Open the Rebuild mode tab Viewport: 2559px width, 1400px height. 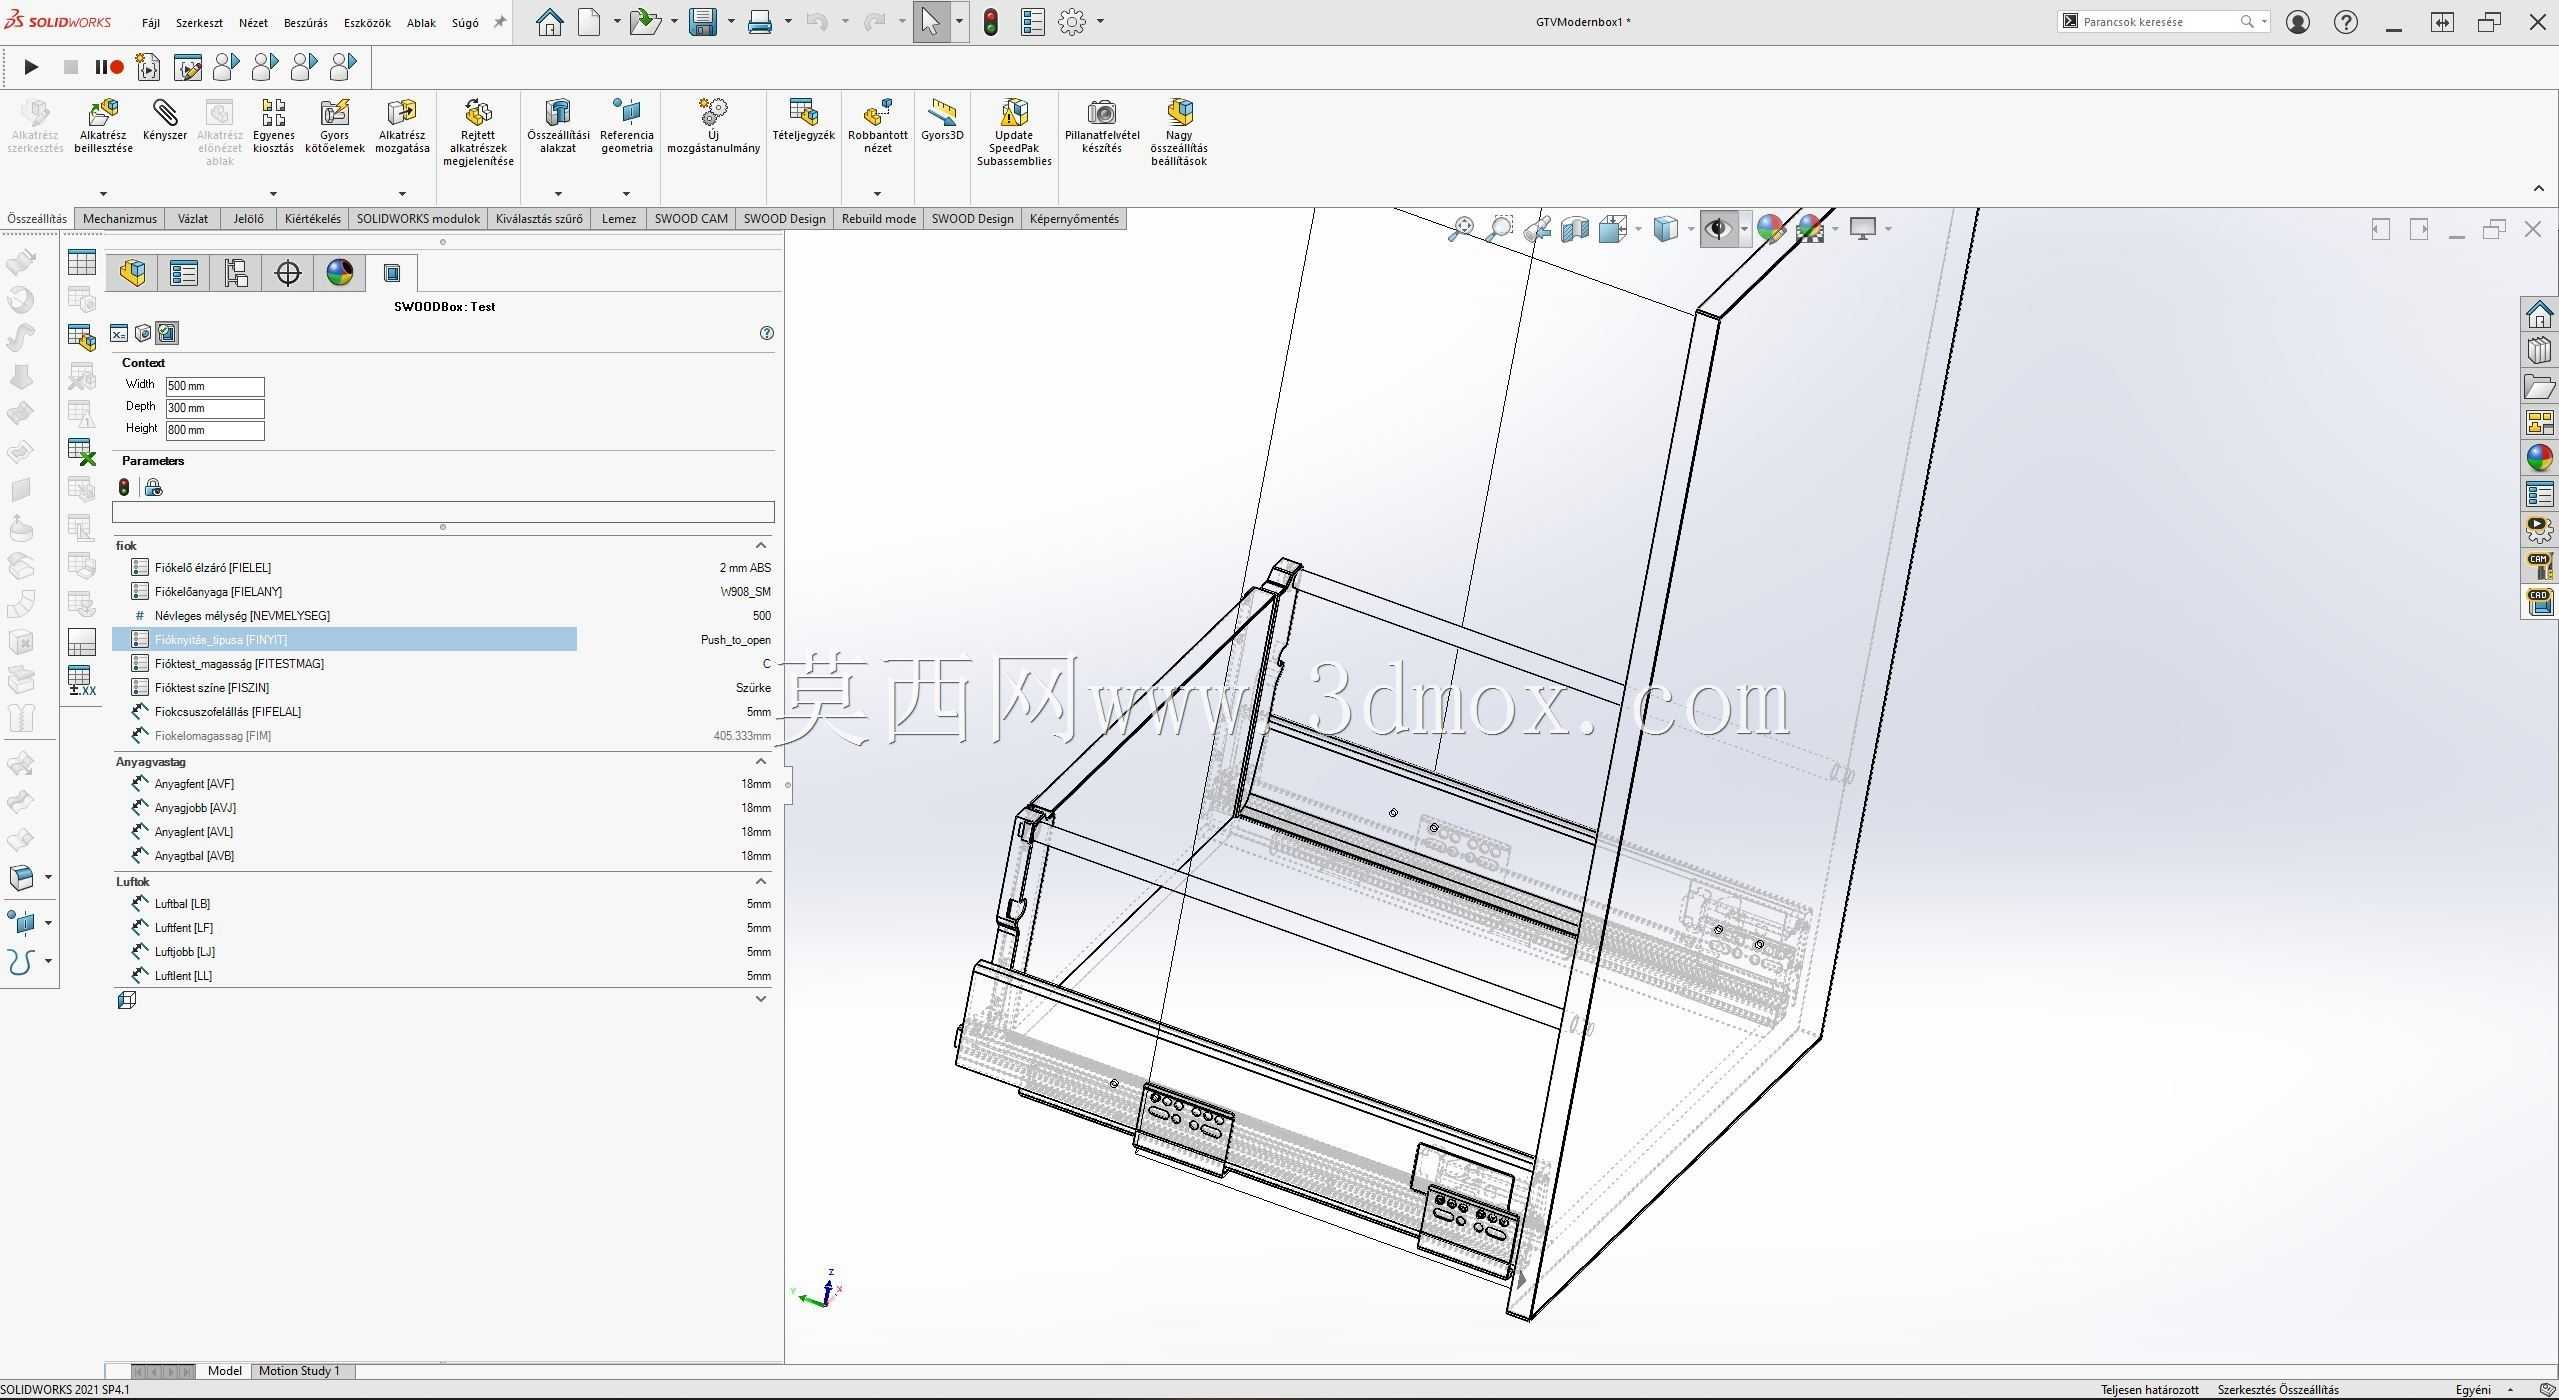coord(879,219)
